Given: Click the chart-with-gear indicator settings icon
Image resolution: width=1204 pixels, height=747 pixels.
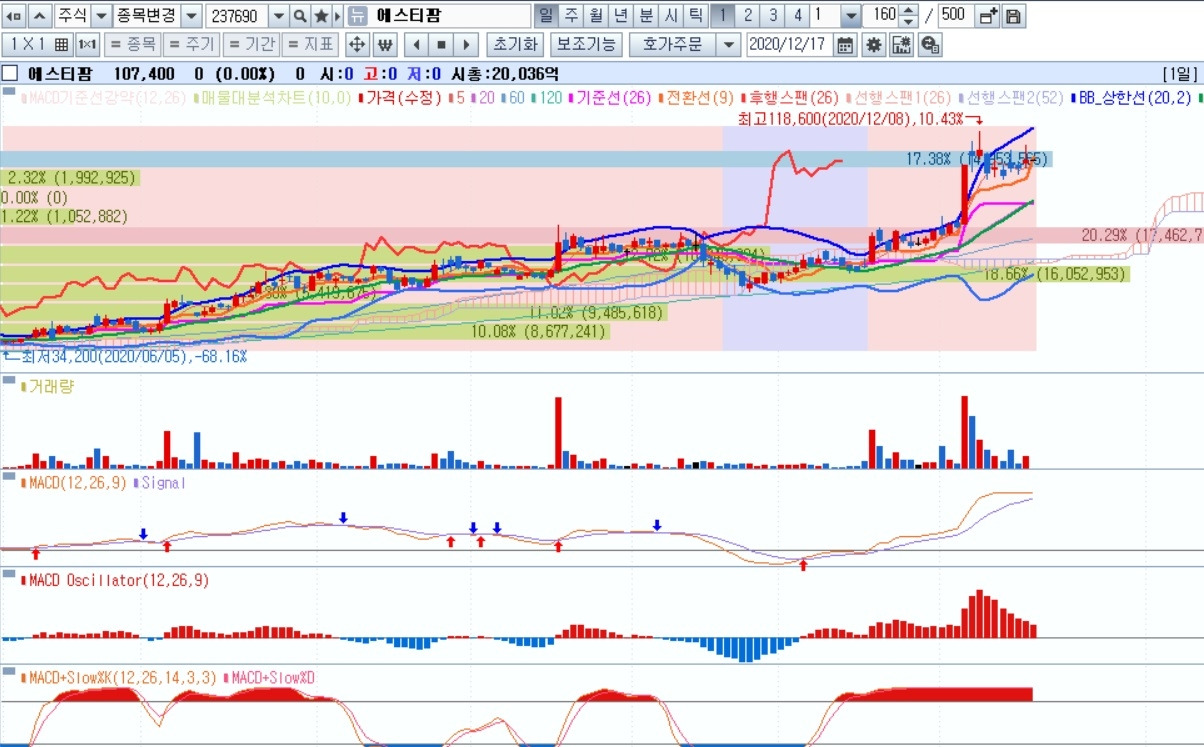Looking at the screenshot, I should click(901, 45).
